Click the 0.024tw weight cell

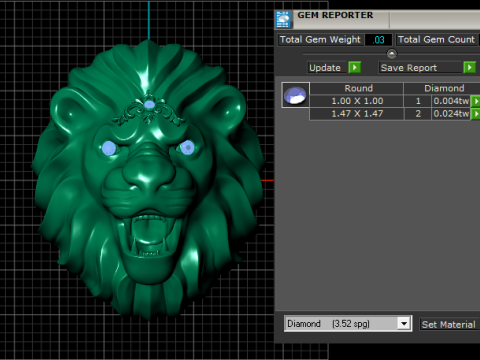451,114
